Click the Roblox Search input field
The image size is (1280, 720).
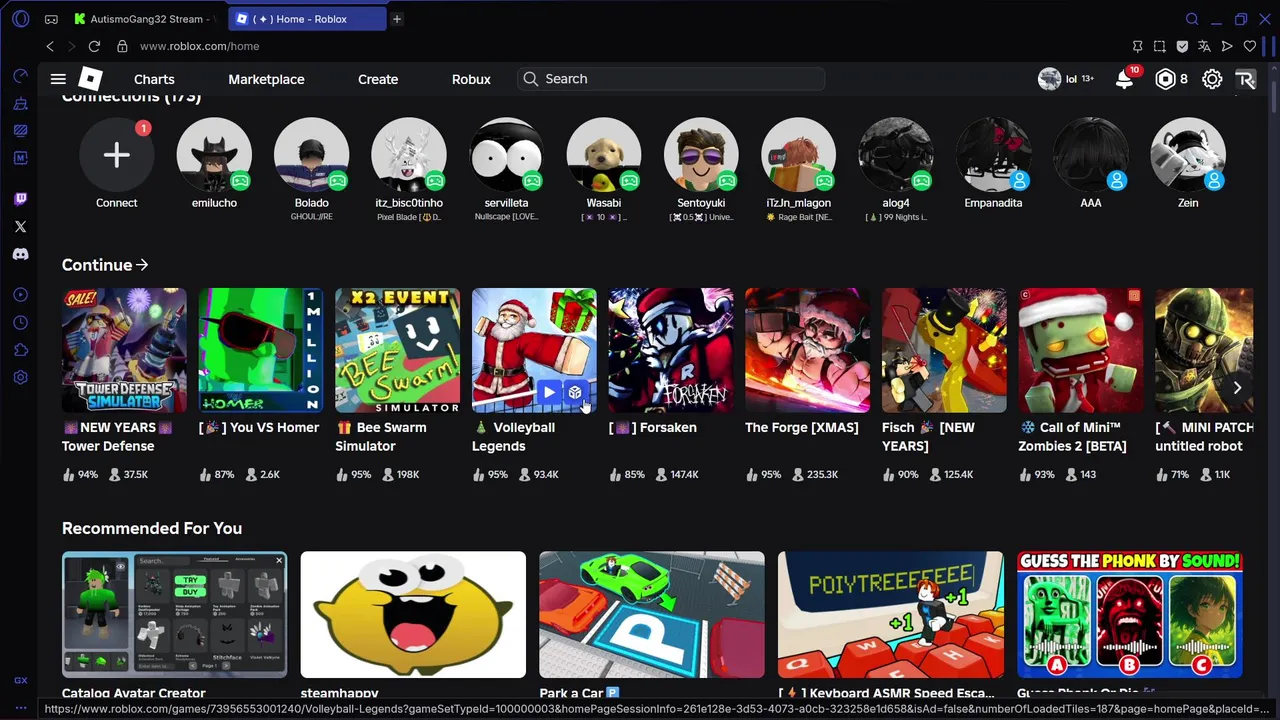pos(671,79)
